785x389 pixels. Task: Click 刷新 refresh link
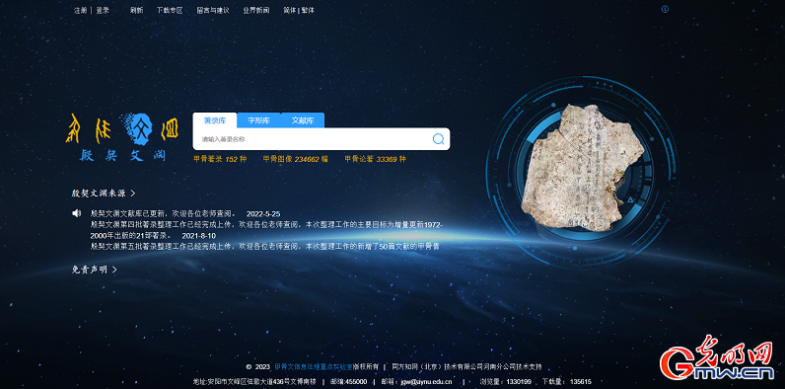[137, 10]
